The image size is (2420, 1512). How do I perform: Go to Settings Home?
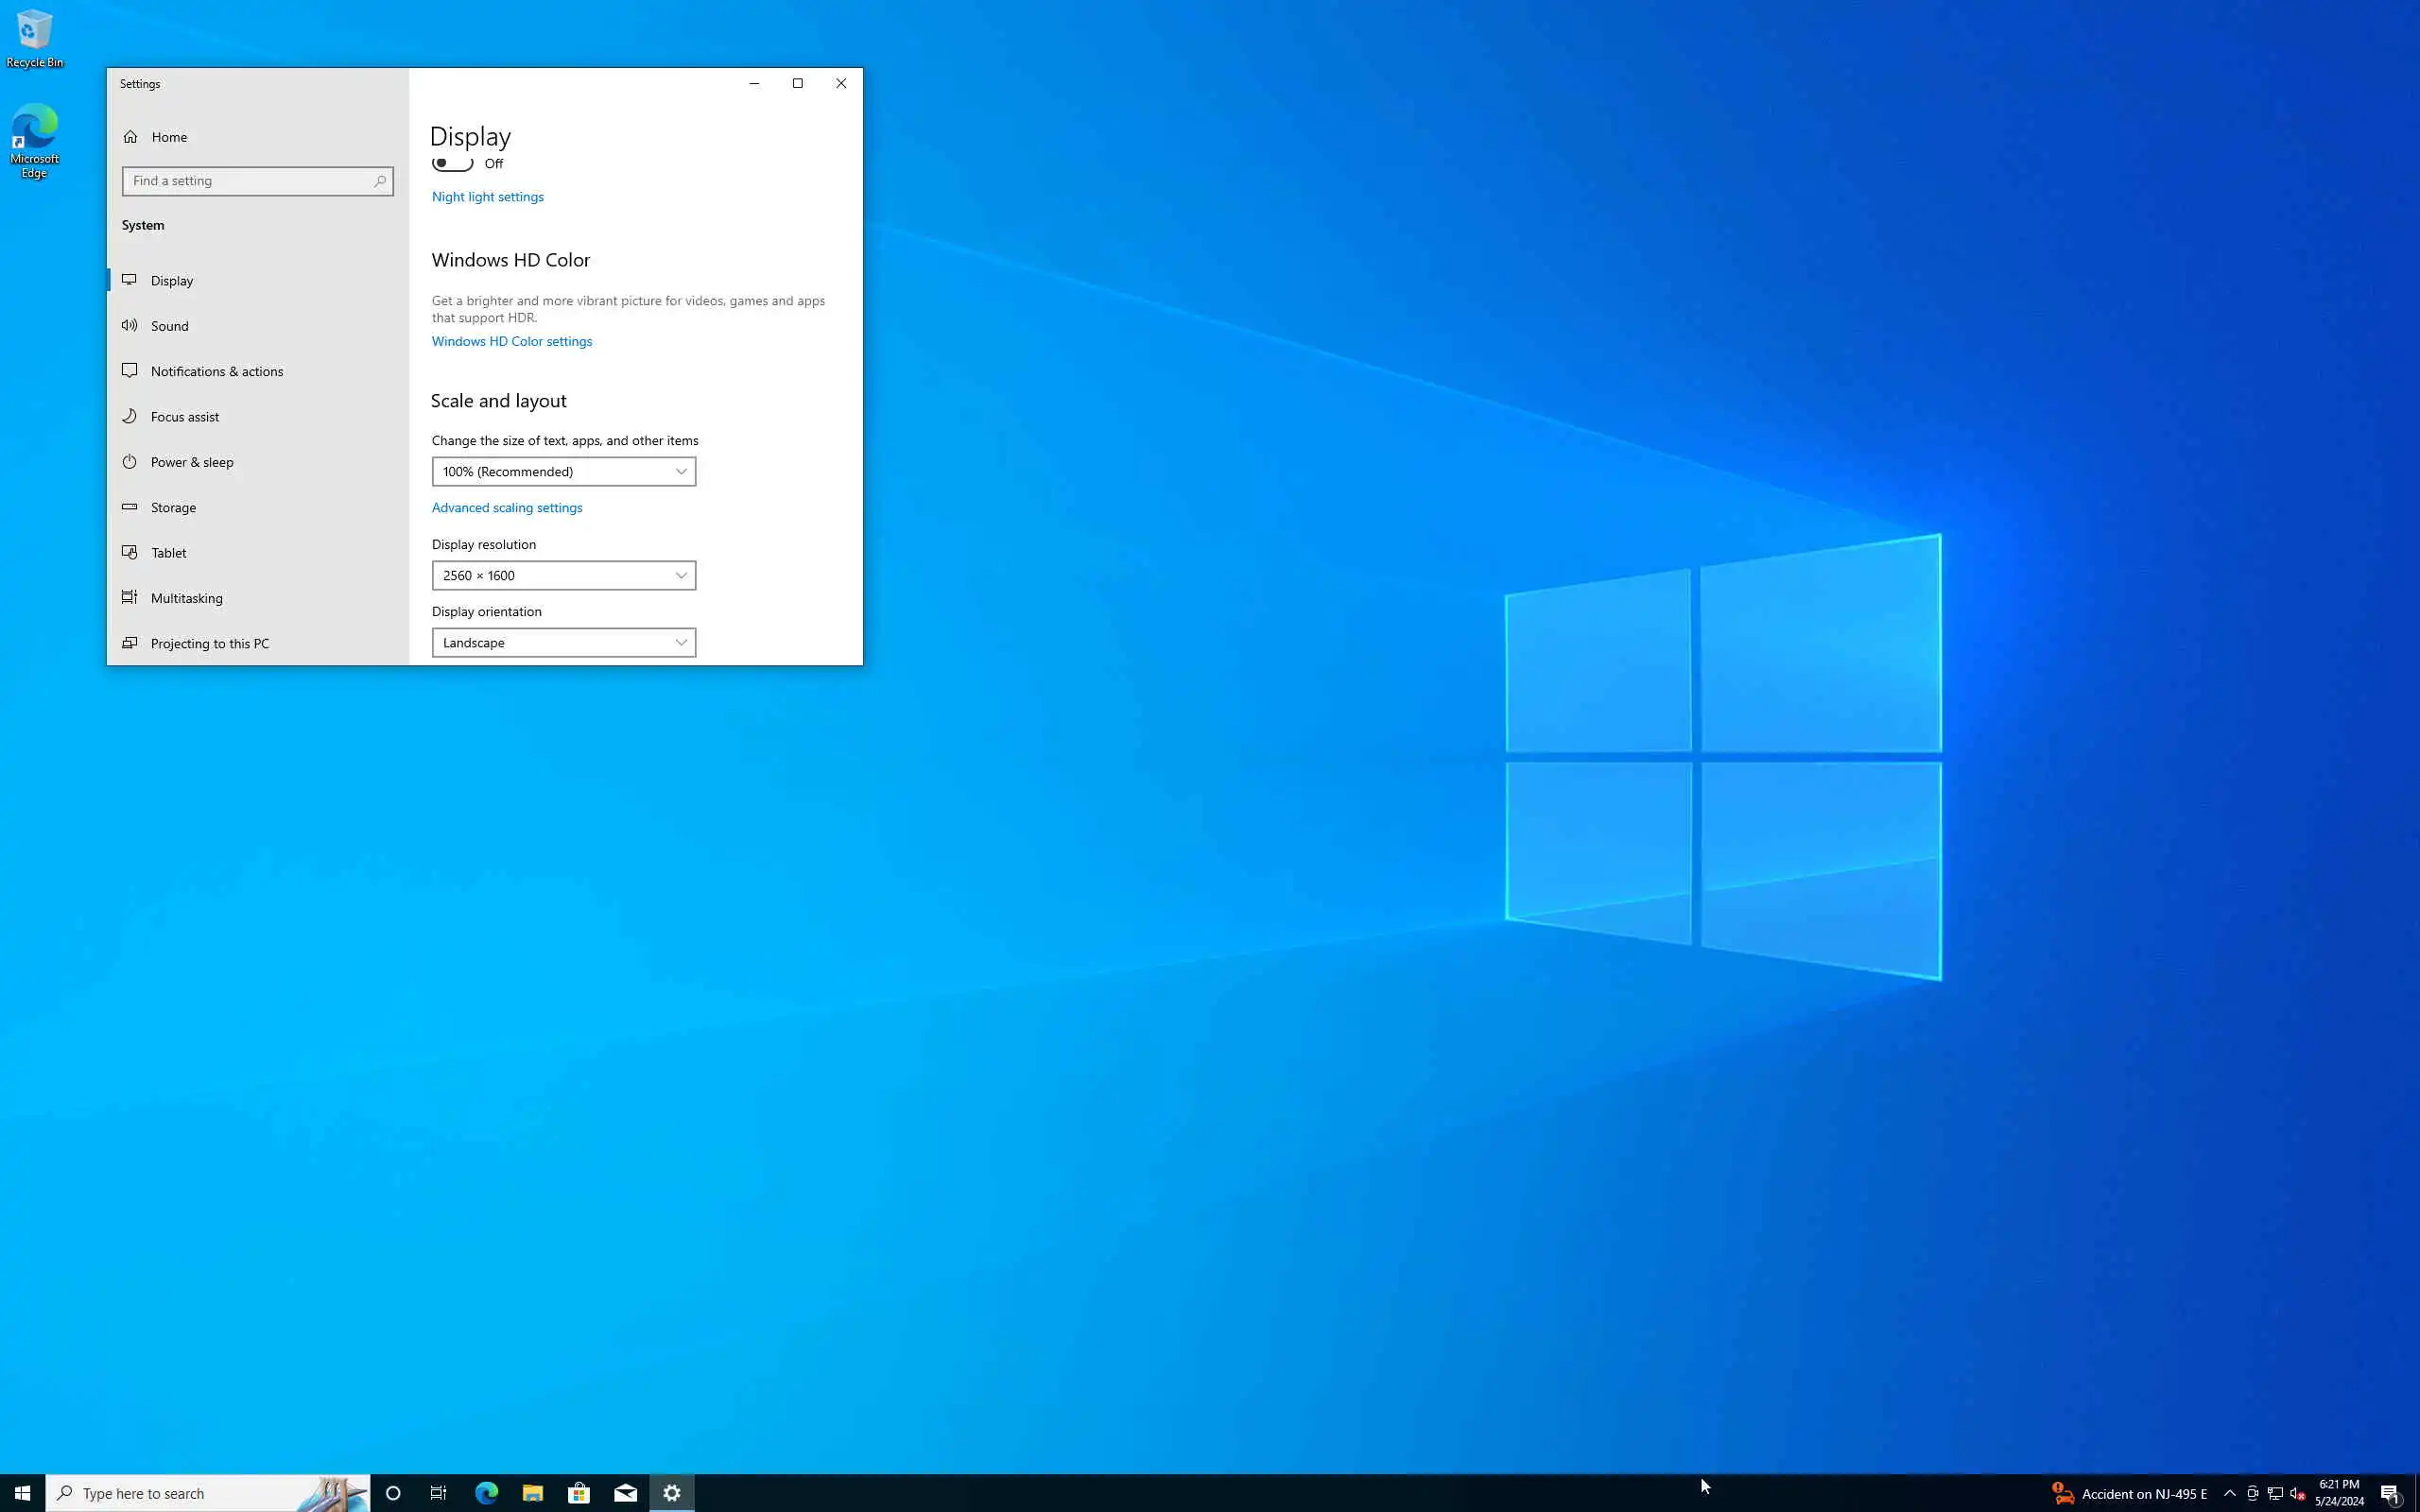pos(169,137)
